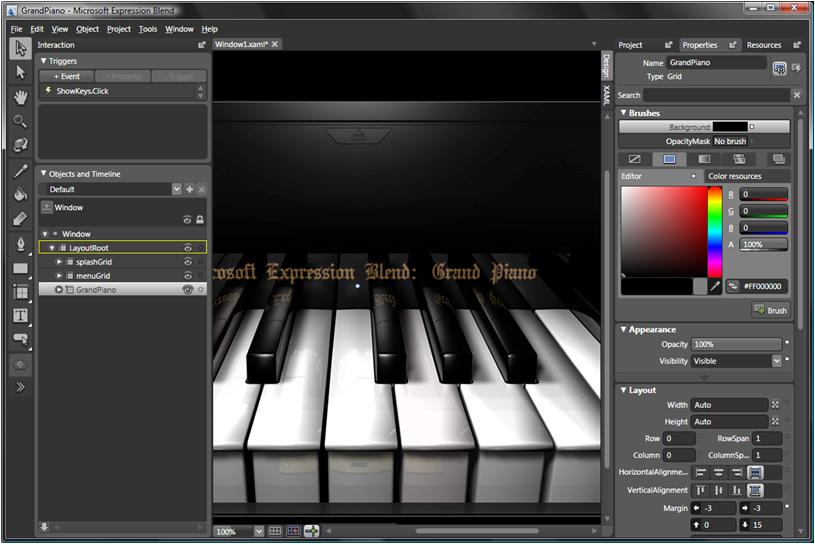
Task: Click the rainbow hue slider strip
Action: pyautogui.click(x=715, y=228)
